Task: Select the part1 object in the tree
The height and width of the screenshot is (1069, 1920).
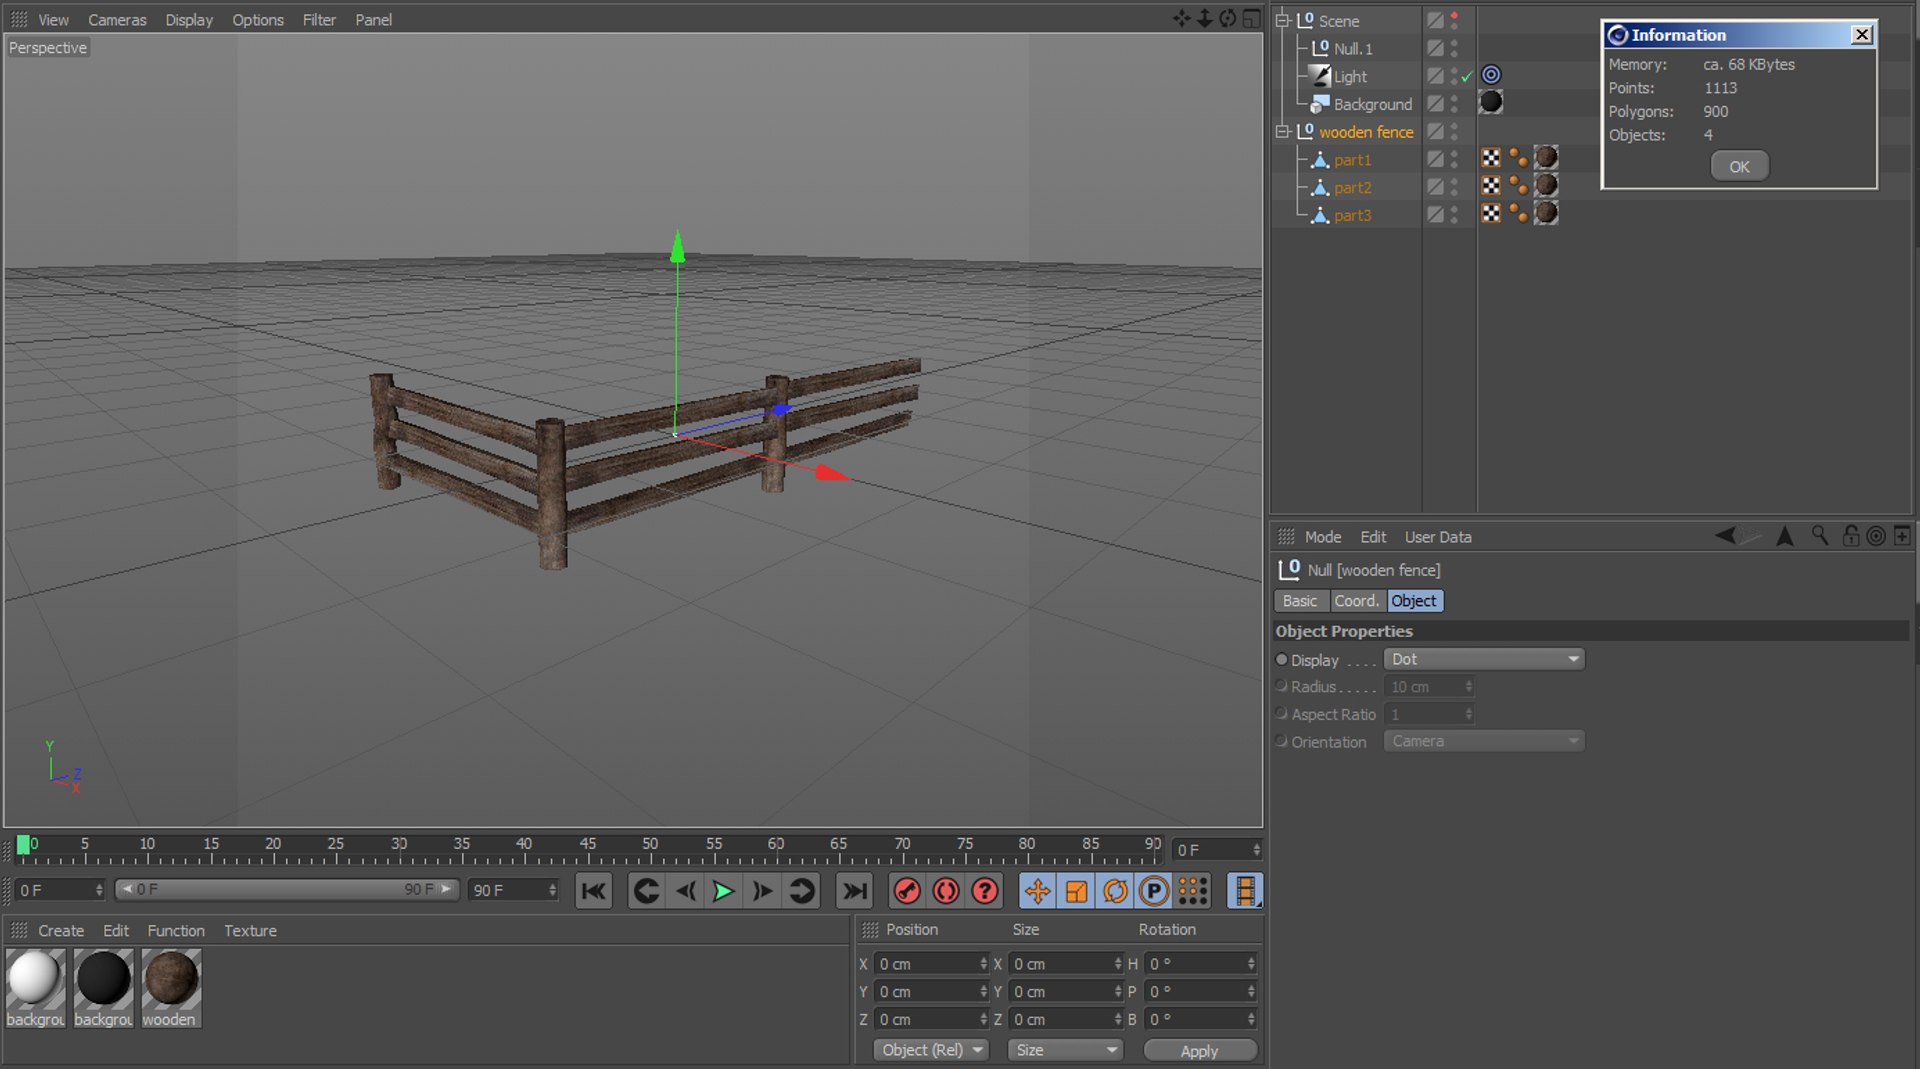Action: tap(1352, 159)
